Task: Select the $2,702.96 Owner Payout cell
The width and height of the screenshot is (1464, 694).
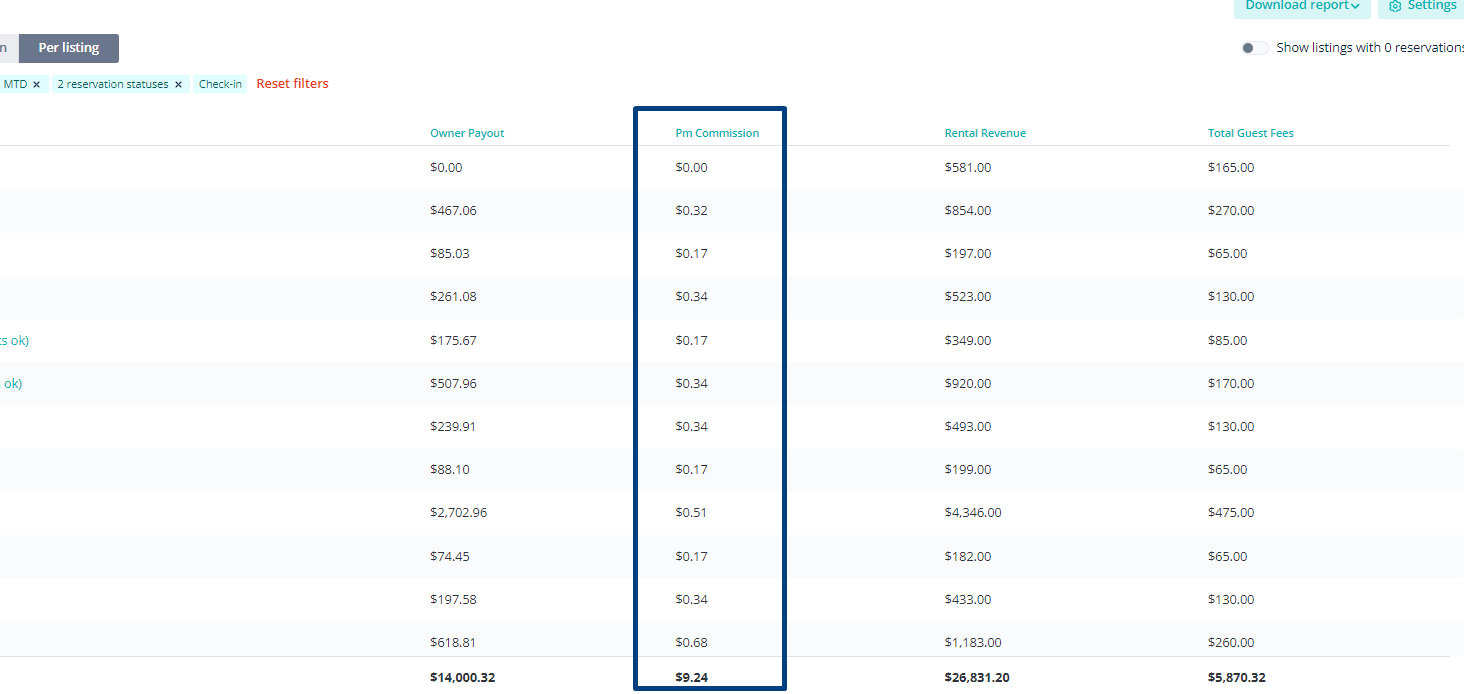Action: click(459, 513)
